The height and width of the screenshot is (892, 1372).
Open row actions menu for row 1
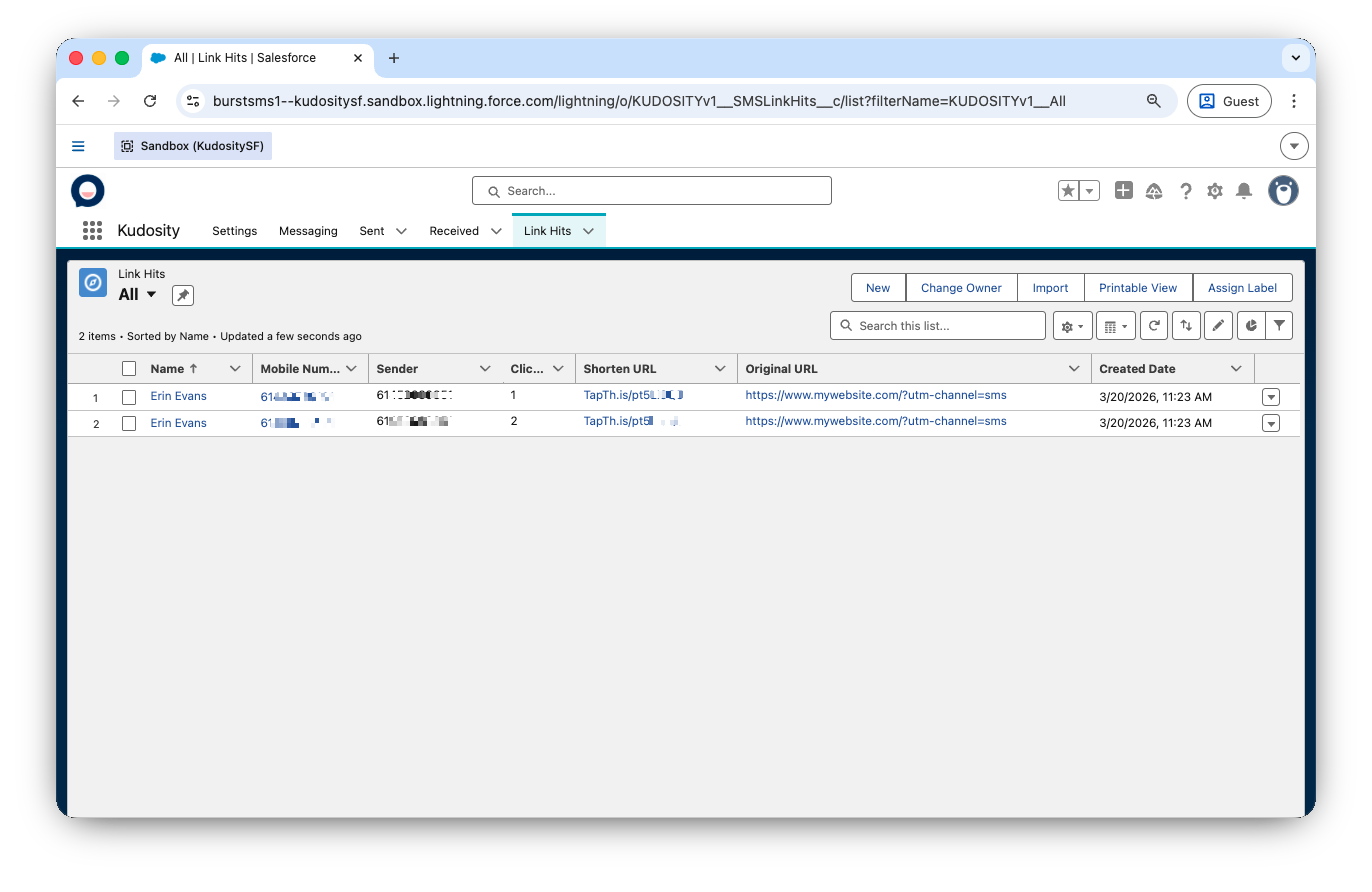1271,397
